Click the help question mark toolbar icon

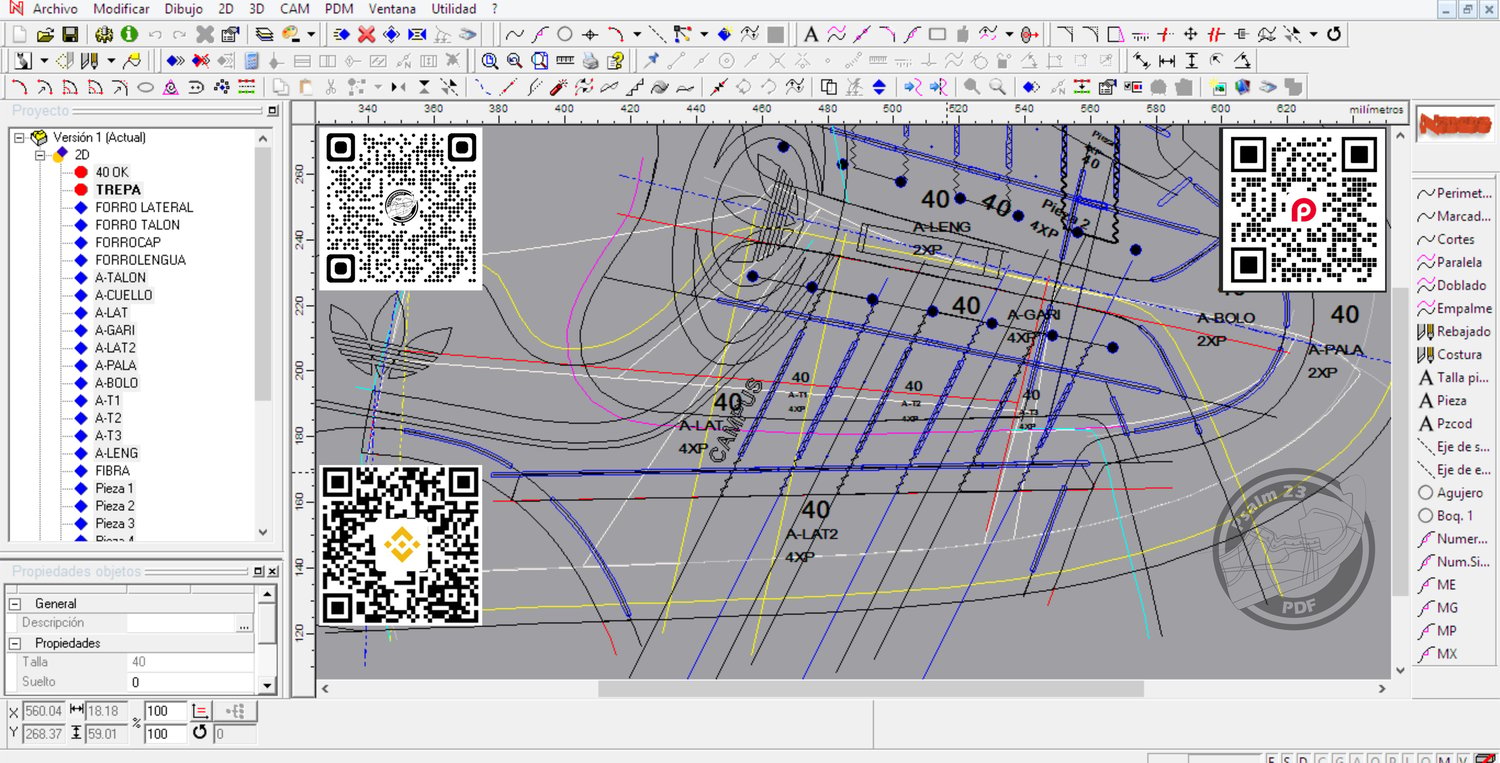[x=615, y=61]
